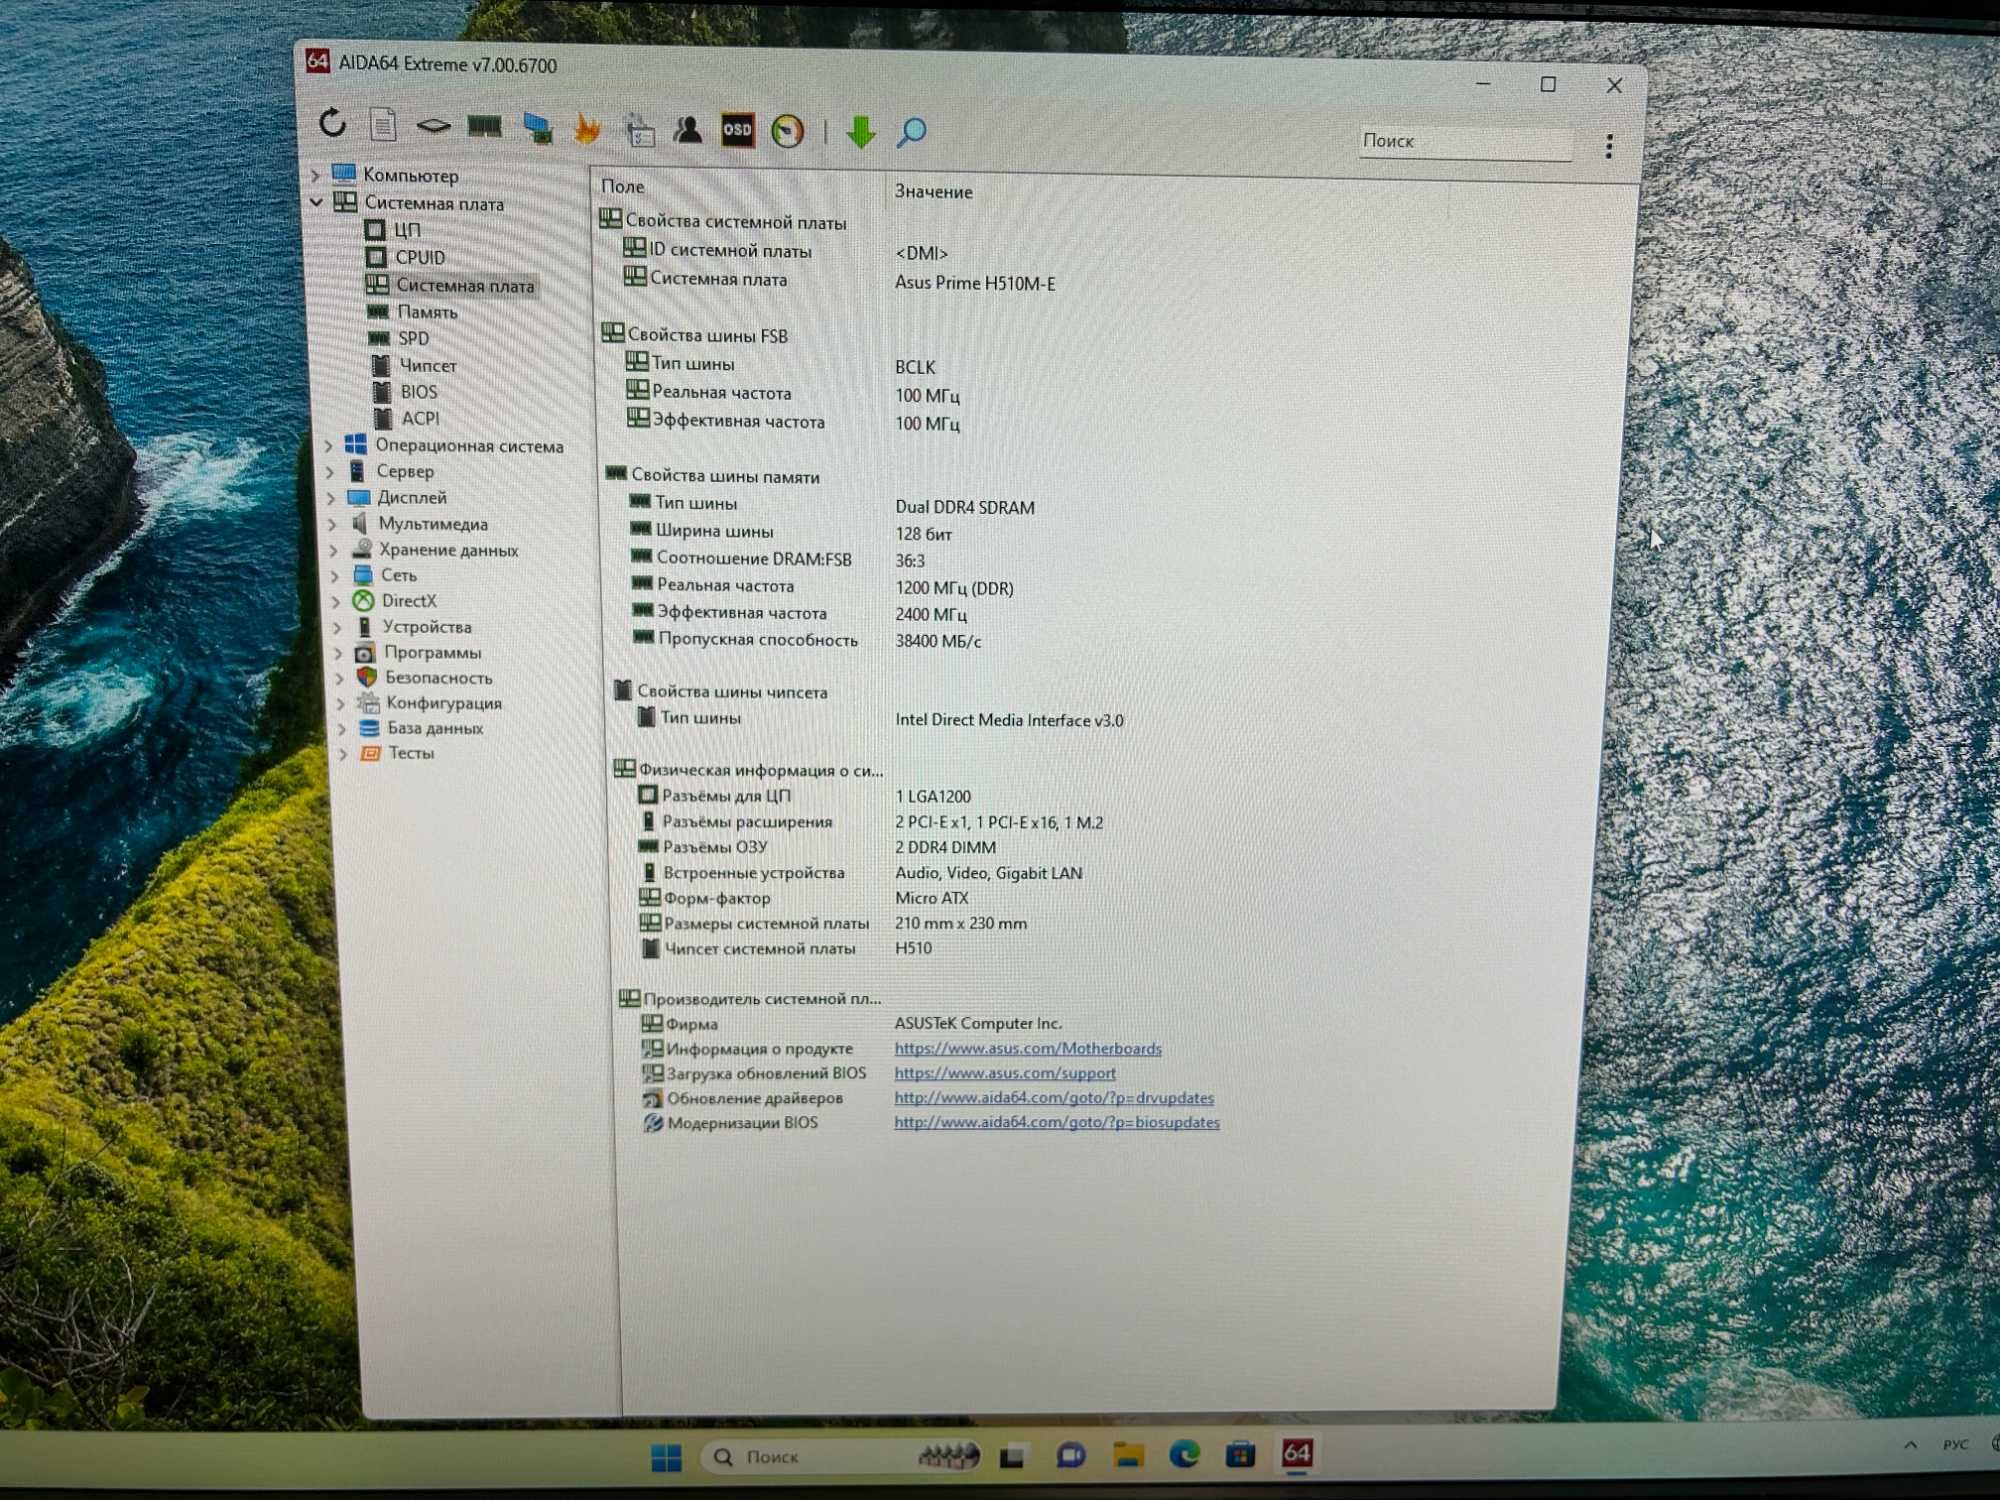2000x1500 pixels.
Task: Open the chat camera icon on taskbar
Action: pos(1070,1456)
